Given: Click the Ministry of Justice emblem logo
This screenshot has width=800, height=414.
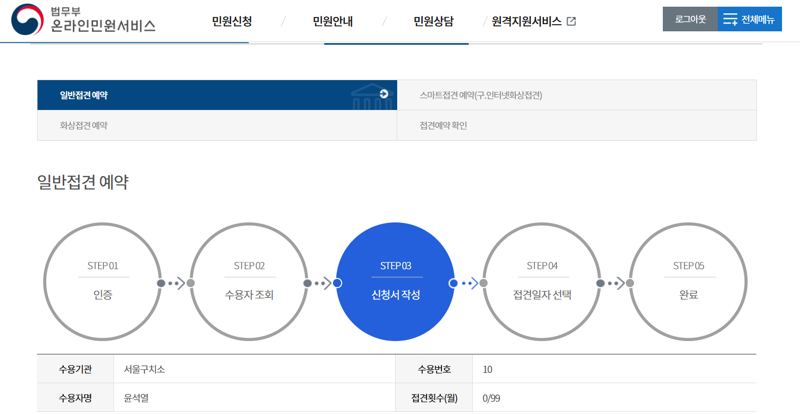Looking at the screenshot, I should [x=27, y=20].
